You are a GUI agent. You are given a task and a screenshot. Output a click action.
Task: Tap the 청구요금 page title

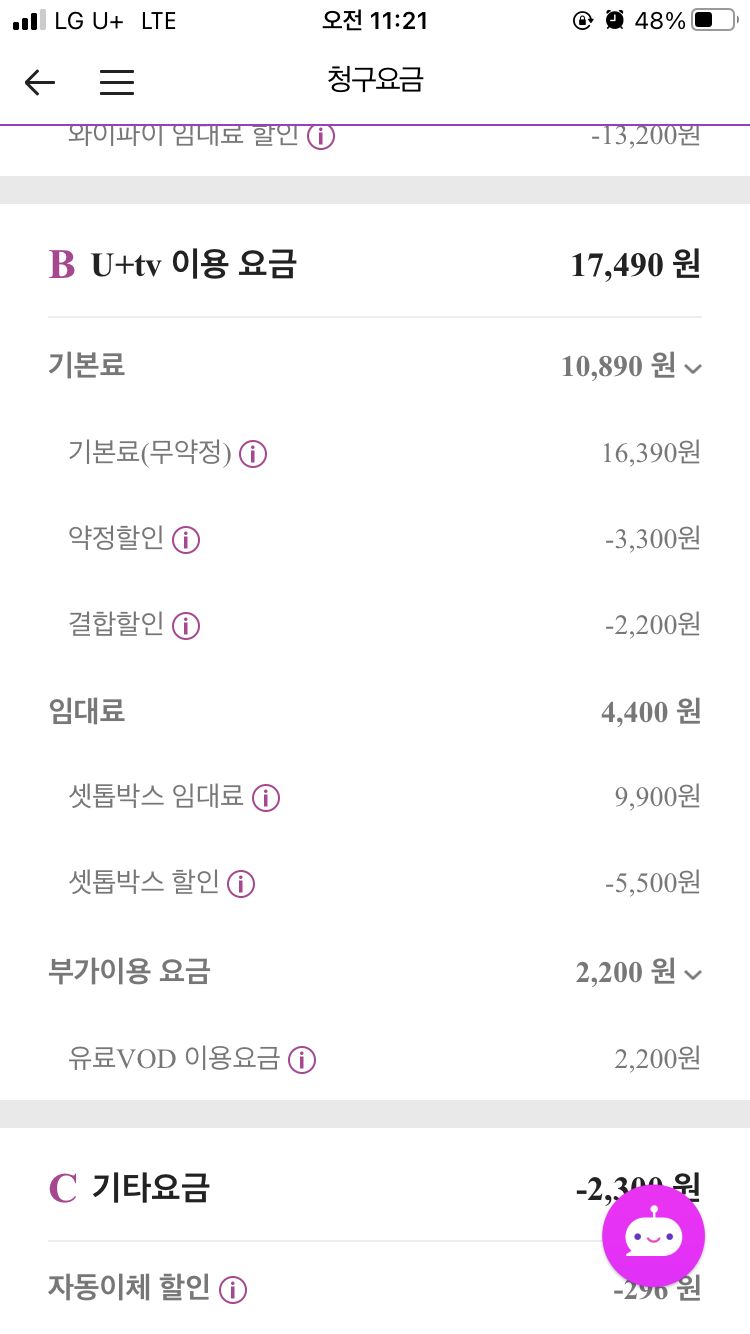click(x=375, y=80)
